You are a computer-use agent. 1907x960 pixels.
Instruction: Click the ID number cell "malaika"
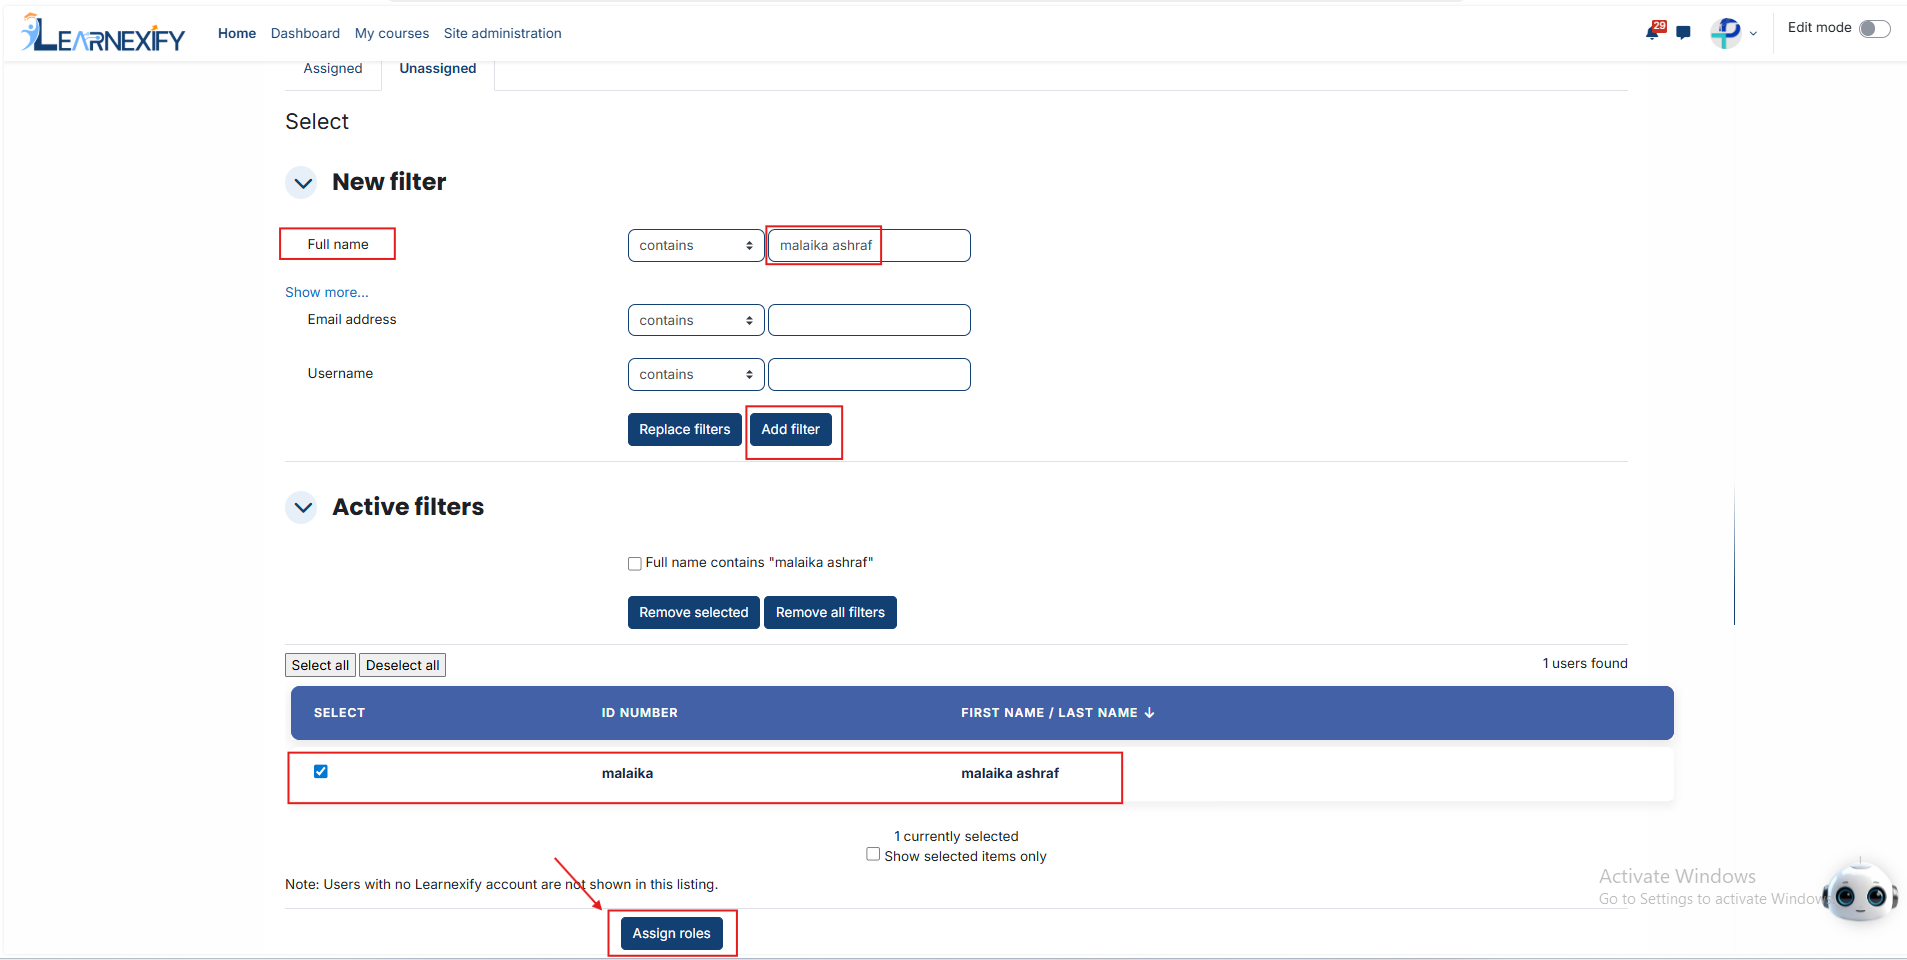point(627,774)
